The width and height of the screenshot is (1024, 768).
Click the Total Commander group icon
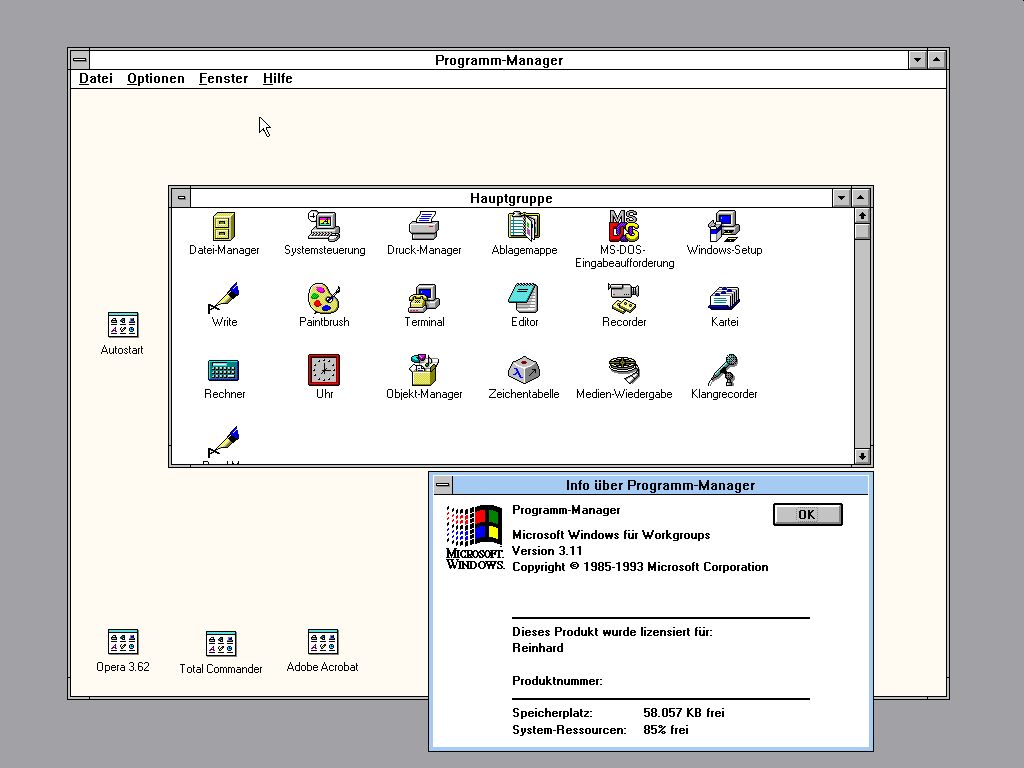(x=221, y=644)
